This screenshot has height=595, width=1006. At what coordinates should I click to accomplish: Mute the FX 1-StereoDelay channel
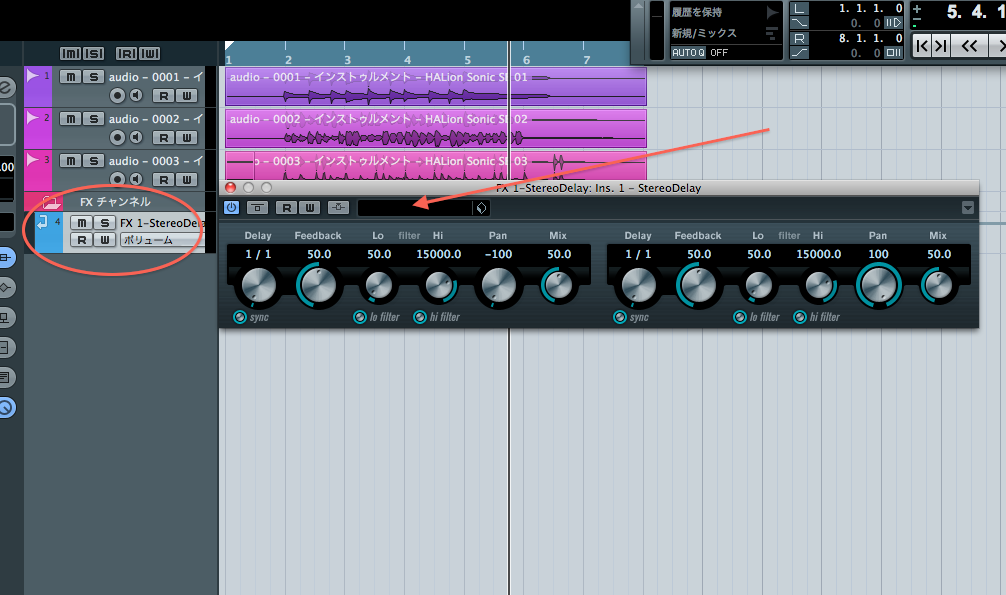coord(81,223)
